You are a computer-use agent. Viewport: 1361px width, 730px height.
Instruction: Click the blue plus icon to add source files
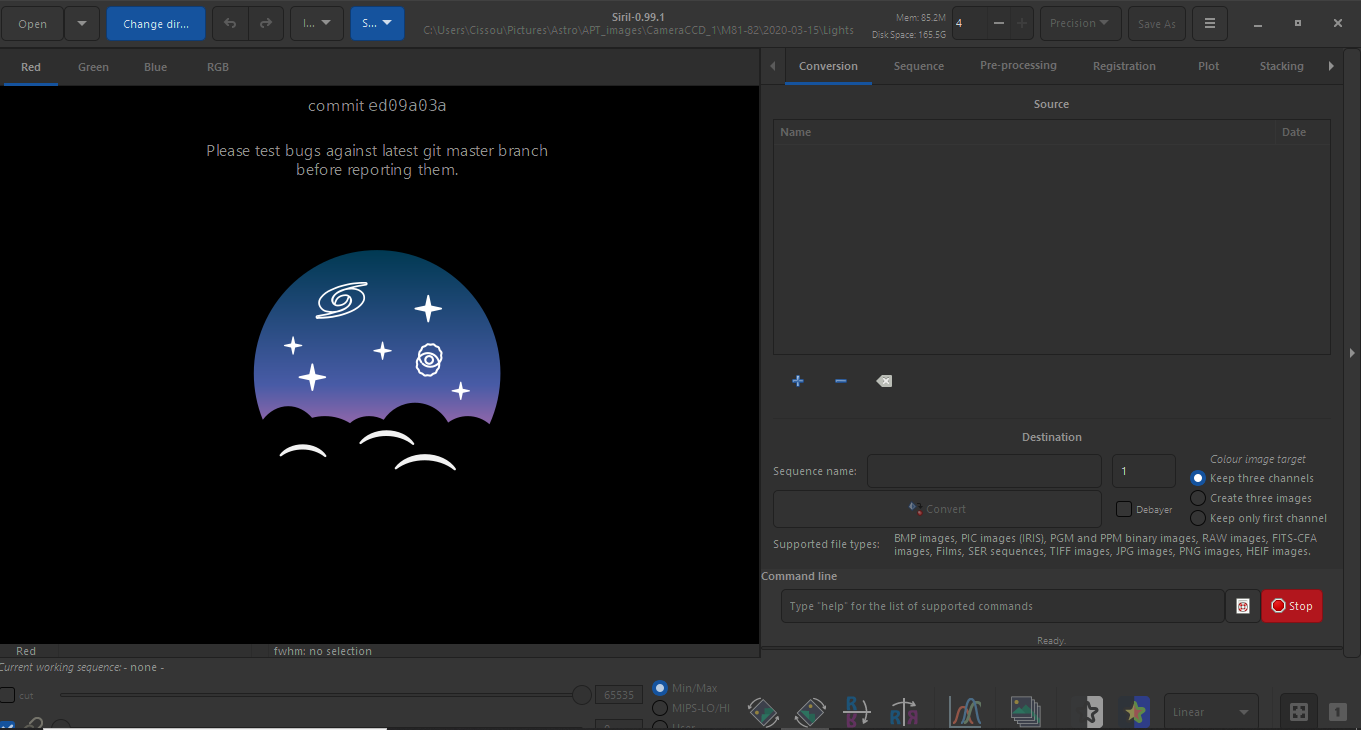tap(797, 381)
